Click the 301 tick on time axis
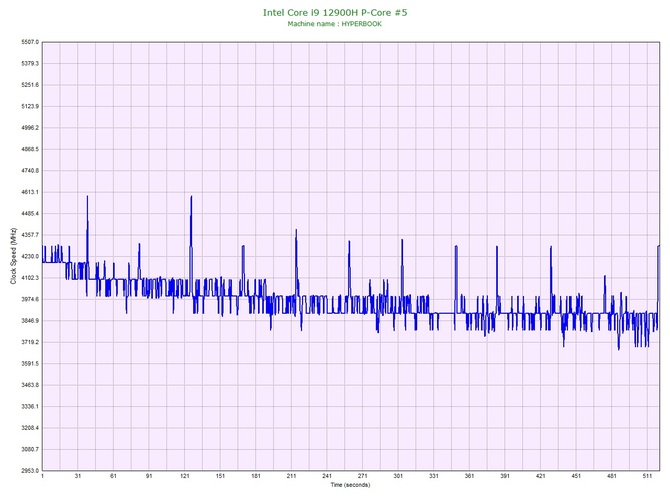Viewport: 670px width, 502px height. tap(398, 476)
